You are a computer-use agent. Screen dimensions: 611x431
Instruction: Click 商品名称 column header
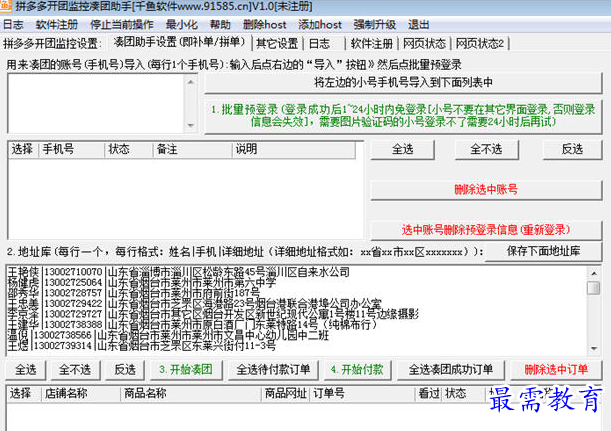point(191,394)
